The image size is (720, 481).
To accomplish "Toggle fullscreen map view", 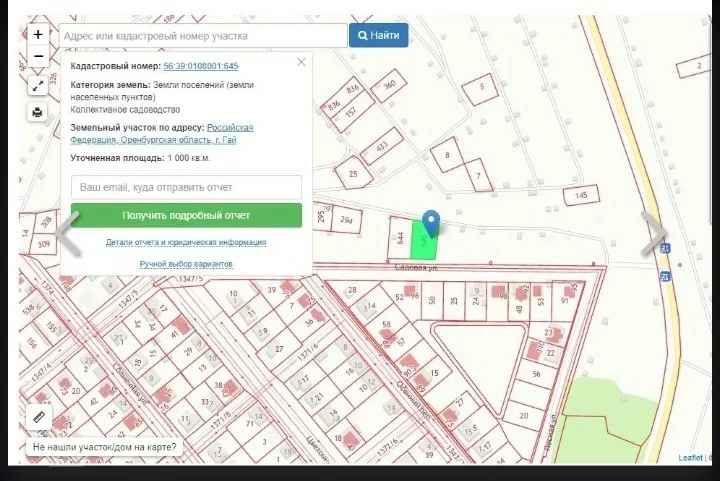I will tap(38, 86).
